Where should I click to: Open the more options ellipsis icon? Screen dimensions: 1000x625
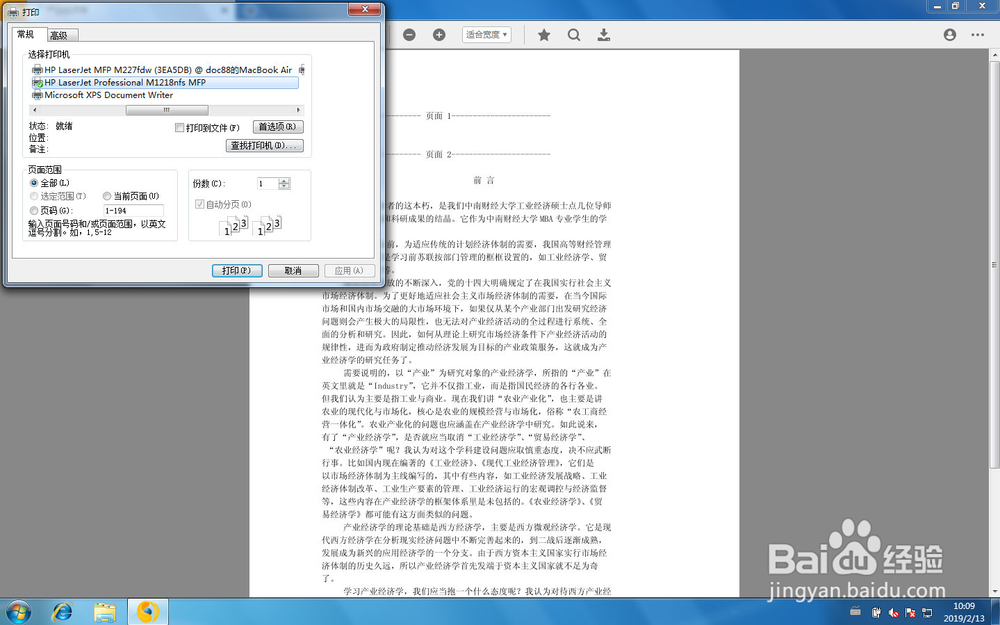(977, 33)
